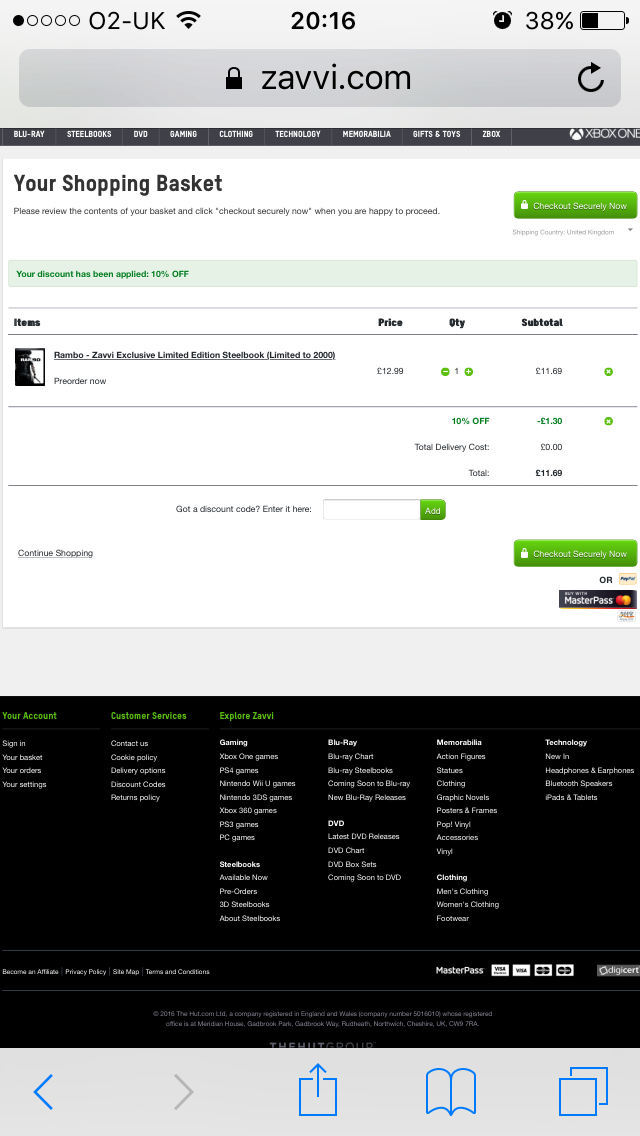
Task: Open the Blu-ray Steelbooks link
Action: pyautogui.click(x=360, y=771)
